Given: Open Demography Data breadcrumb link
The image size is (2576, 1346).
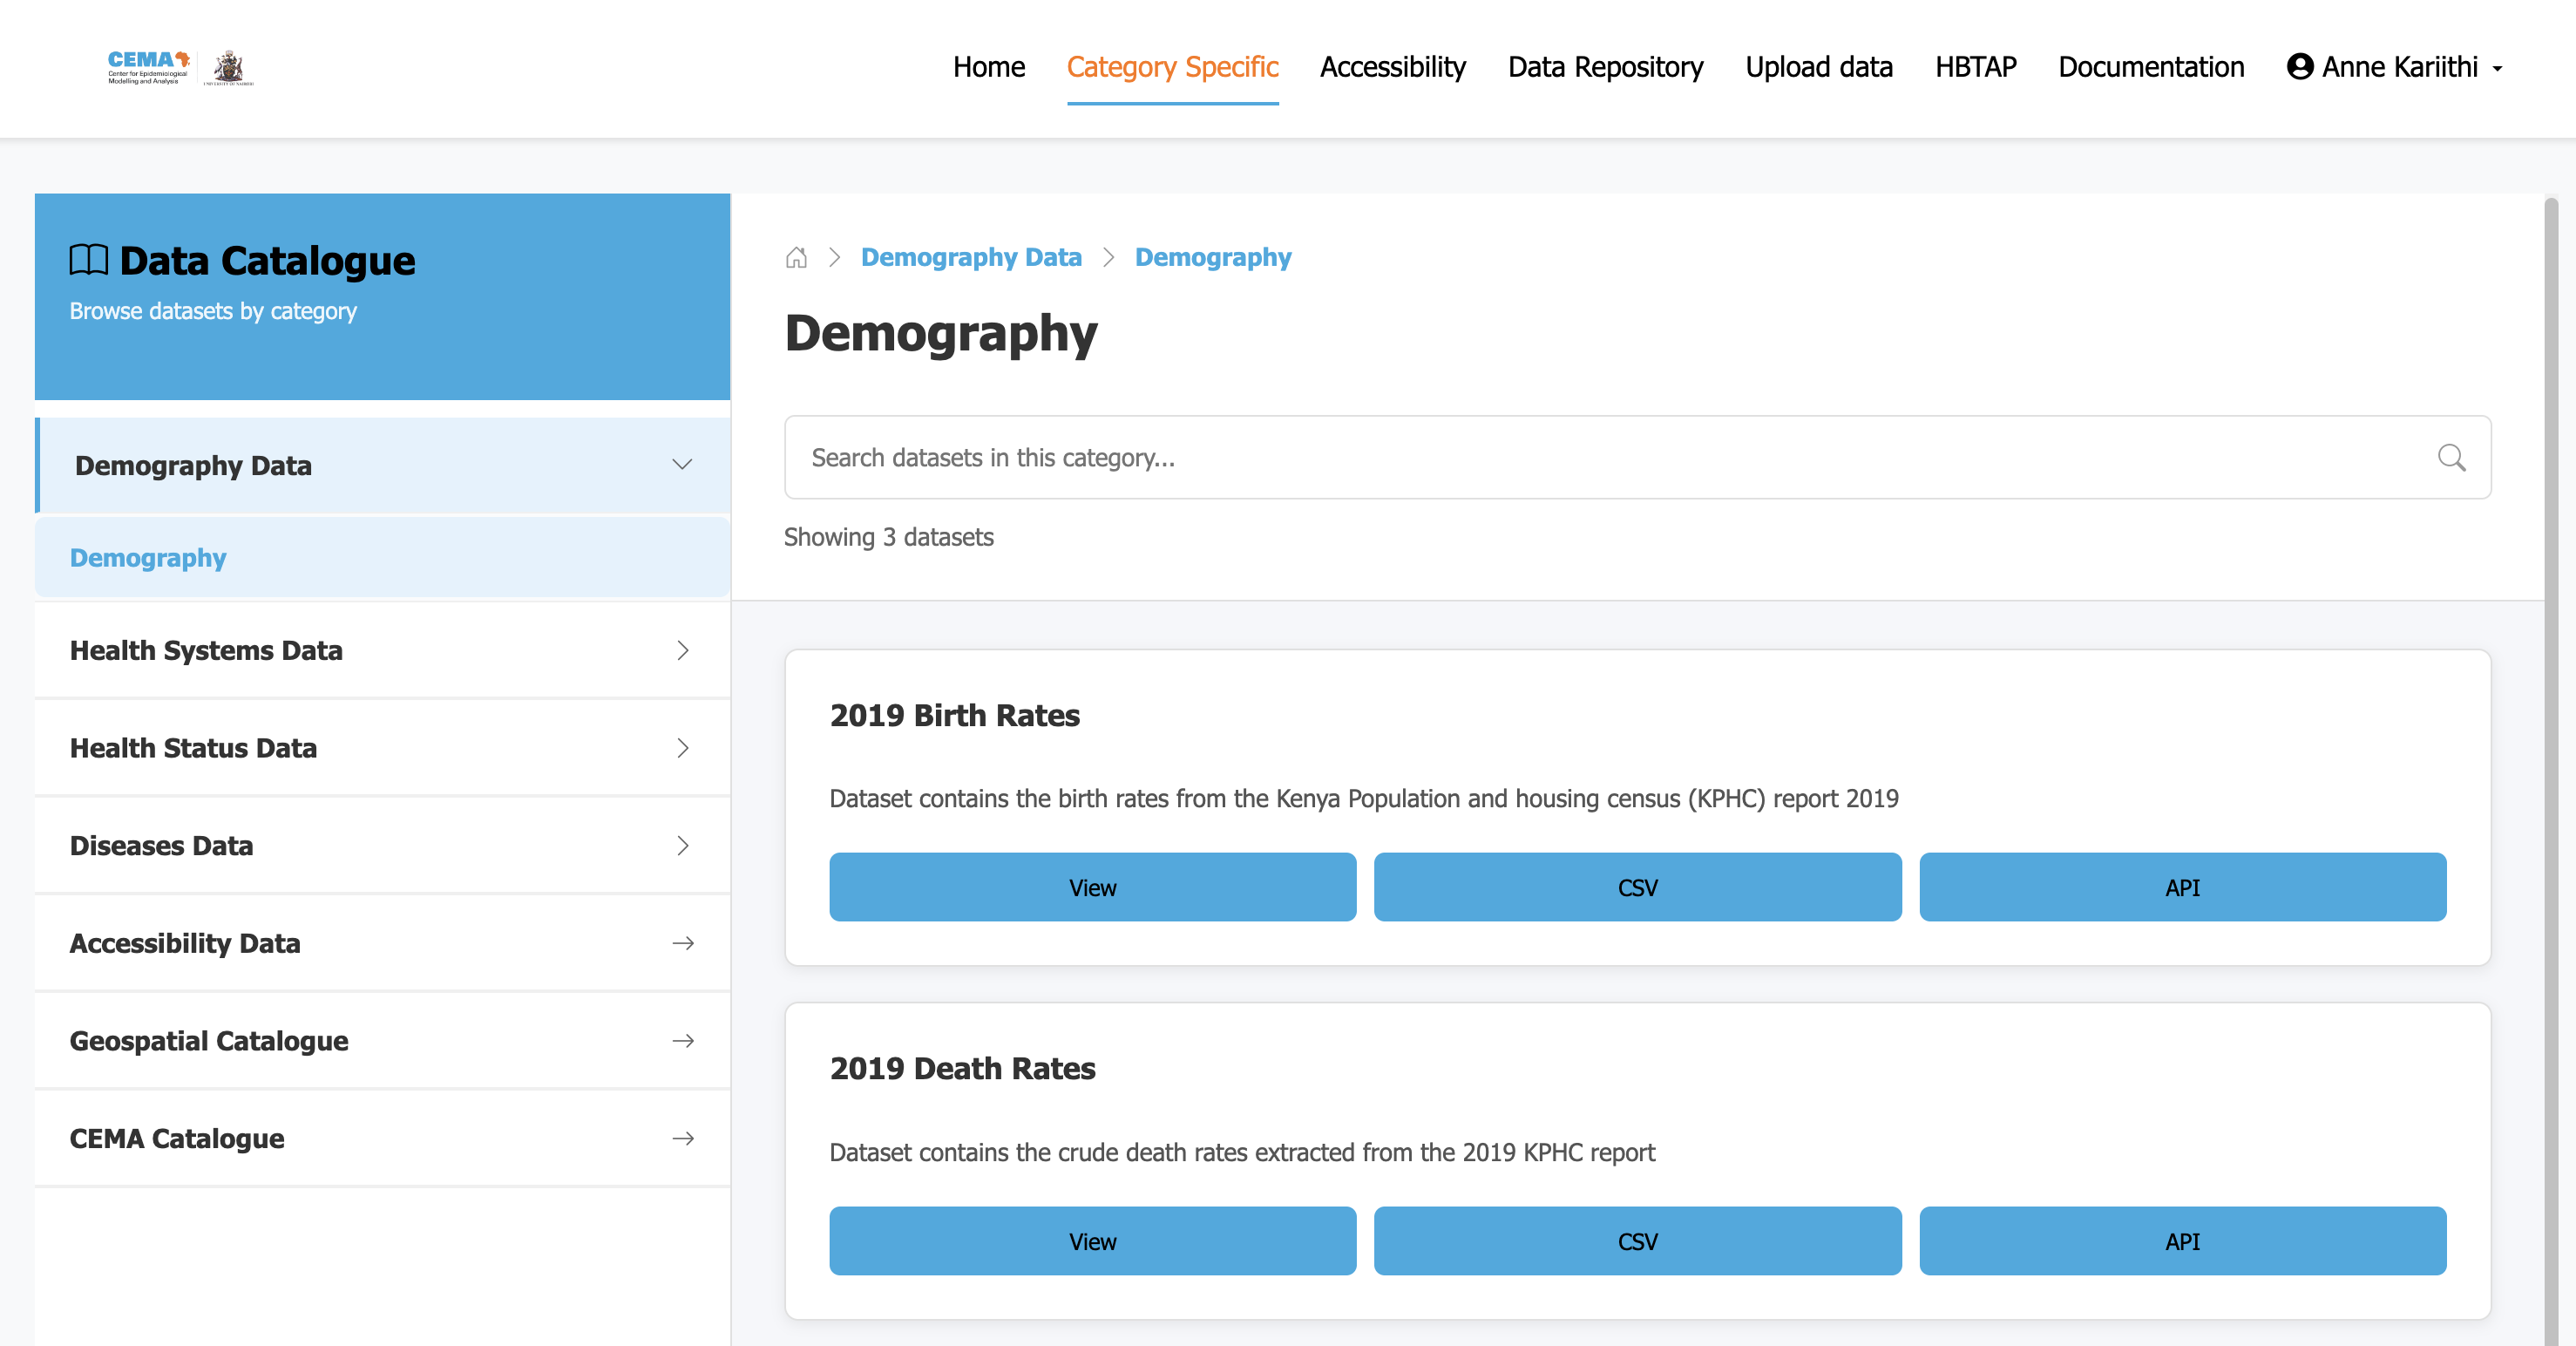Looking at the screenshot, I should click(x=972, y=257).
